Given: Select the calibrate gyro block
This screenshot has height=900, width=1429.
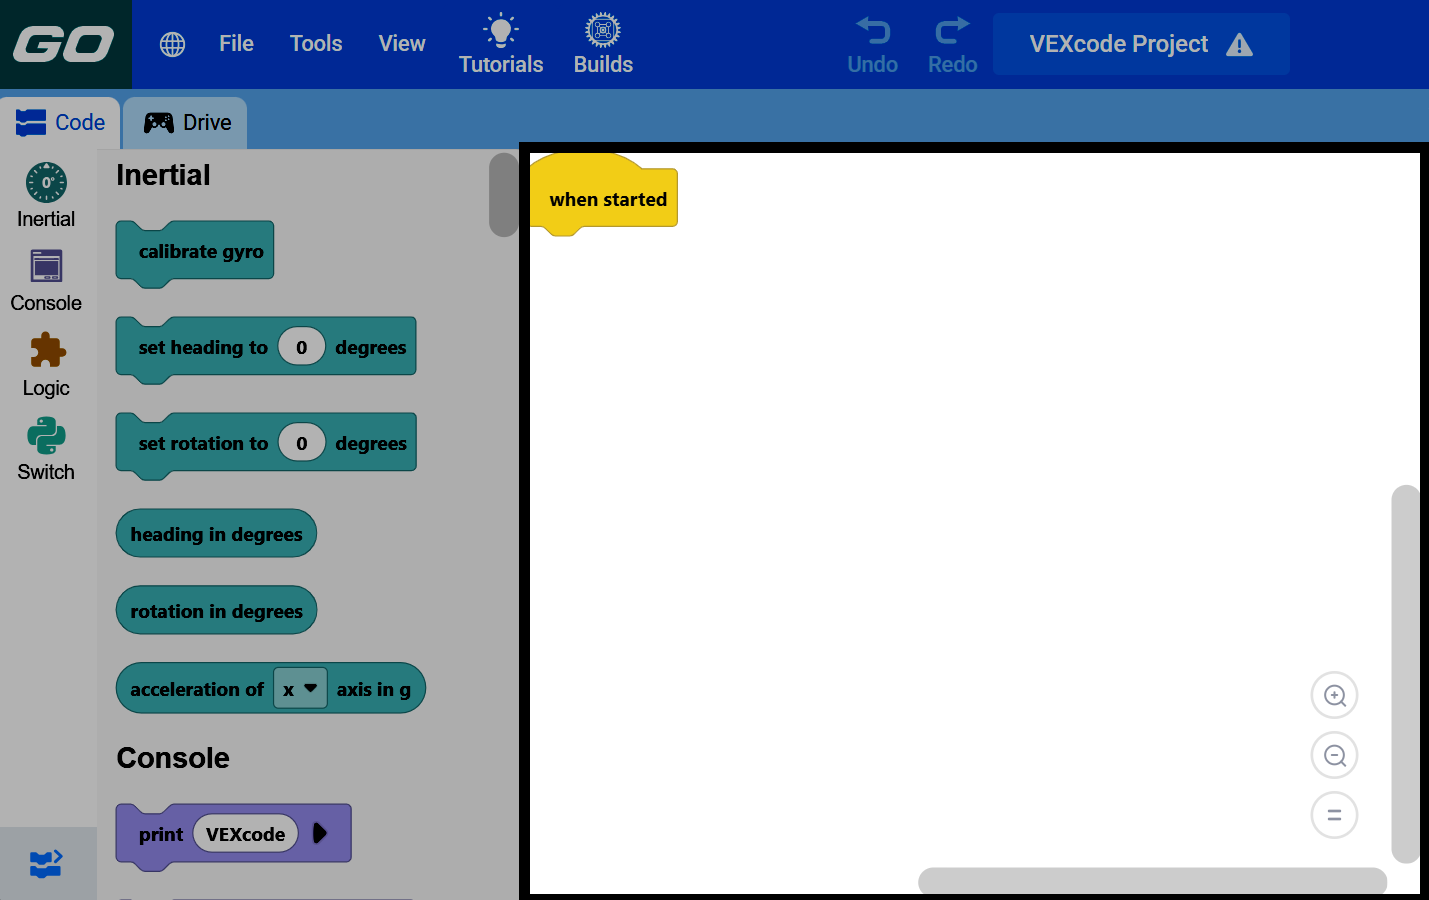Looking at the screenshot, I should coord(195,252).
